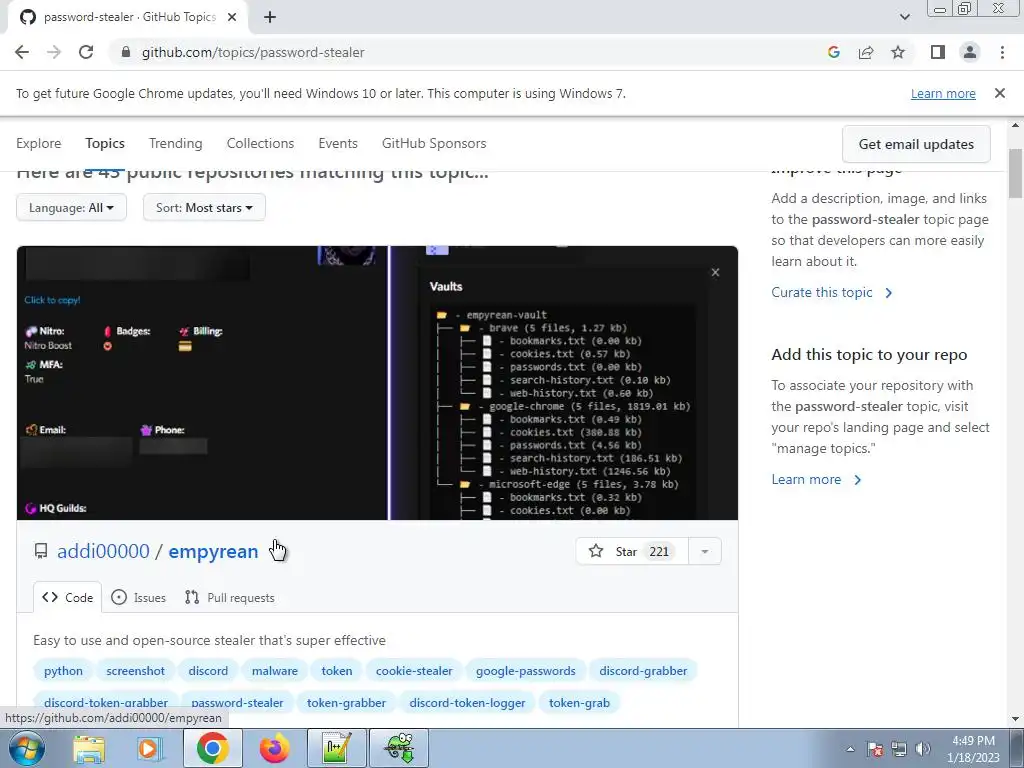Click the token-grabber topic tag

click(x=346, y=703)
